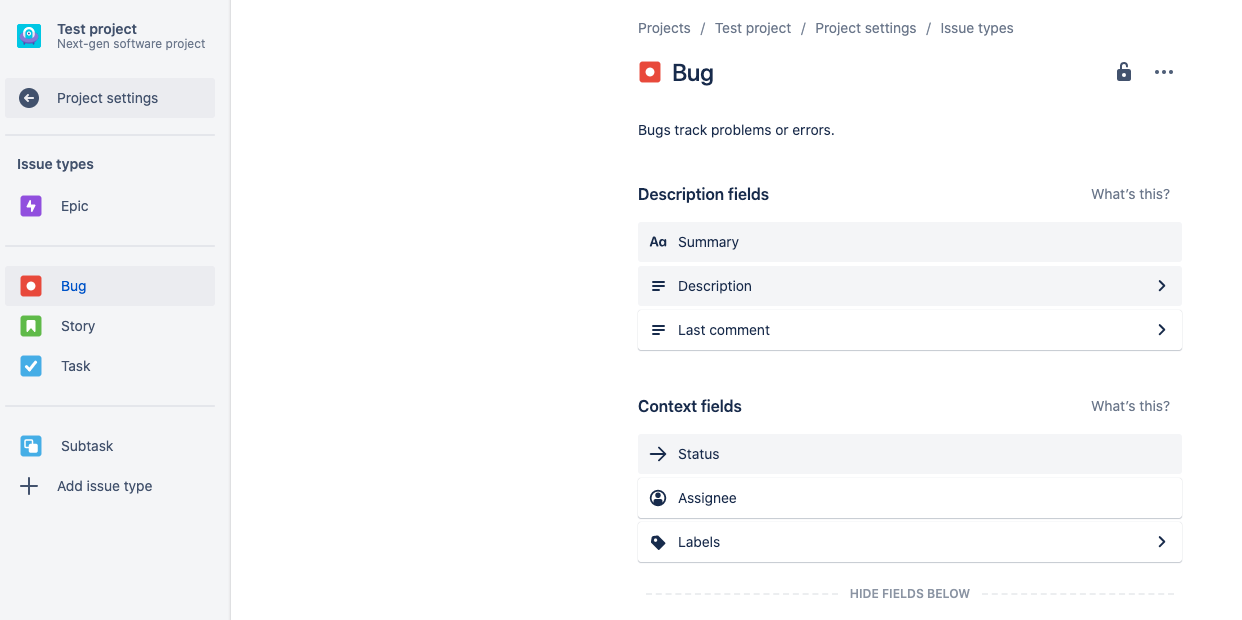Screen dimensions: 1242x620
Task: Select the Subtask icon in sidebar
Action: [30, 445]
